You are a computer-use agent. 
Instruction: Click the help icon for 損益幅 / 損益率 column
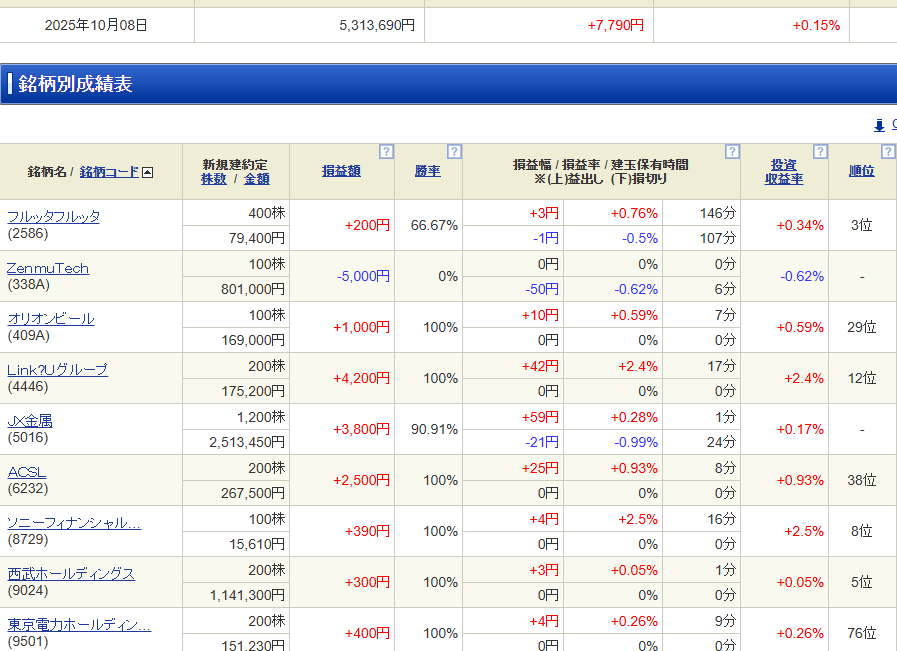tap(732, 152)
